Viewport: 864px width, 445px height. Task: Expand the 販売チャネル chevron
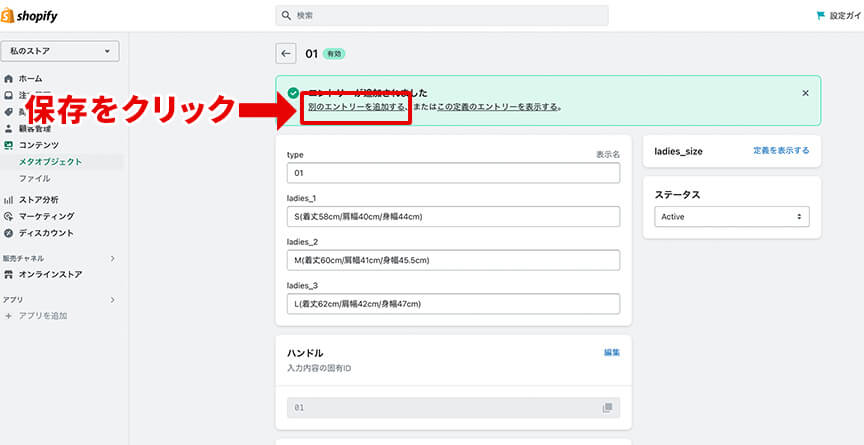click(x=112, y=258)
